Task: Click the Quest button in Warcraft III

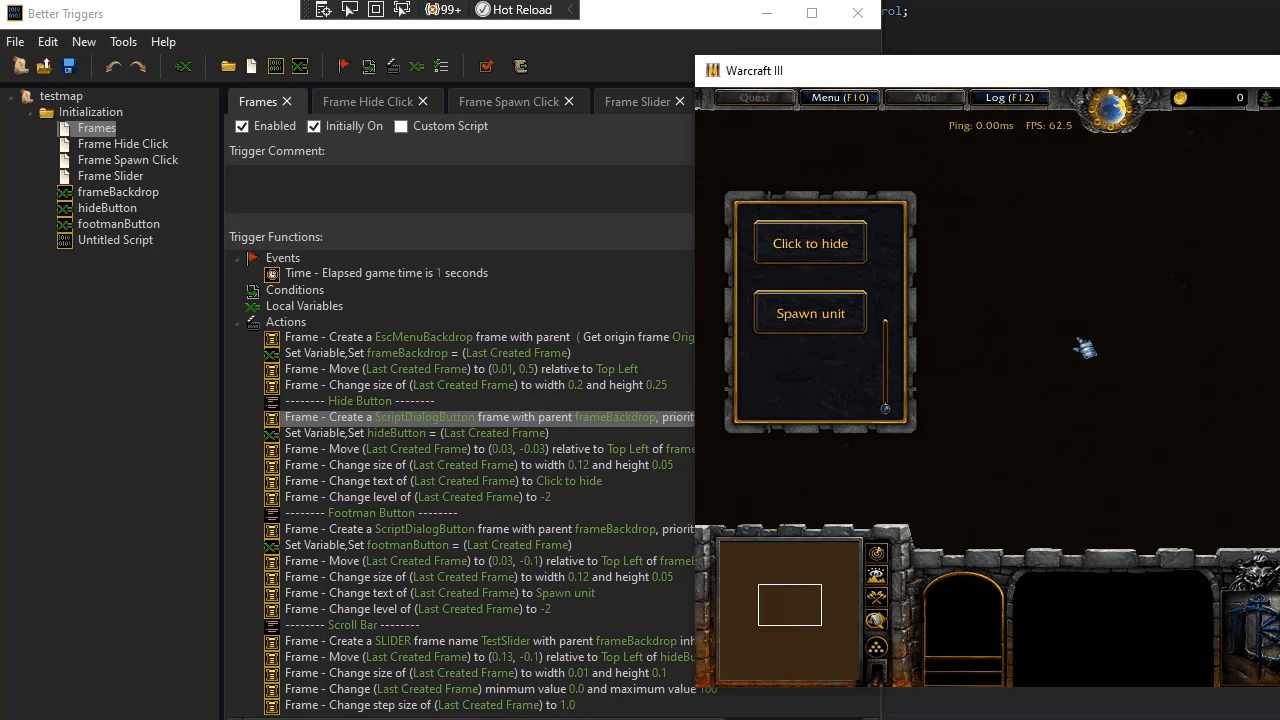Action: pyautogui.click(x=755, y=98)
